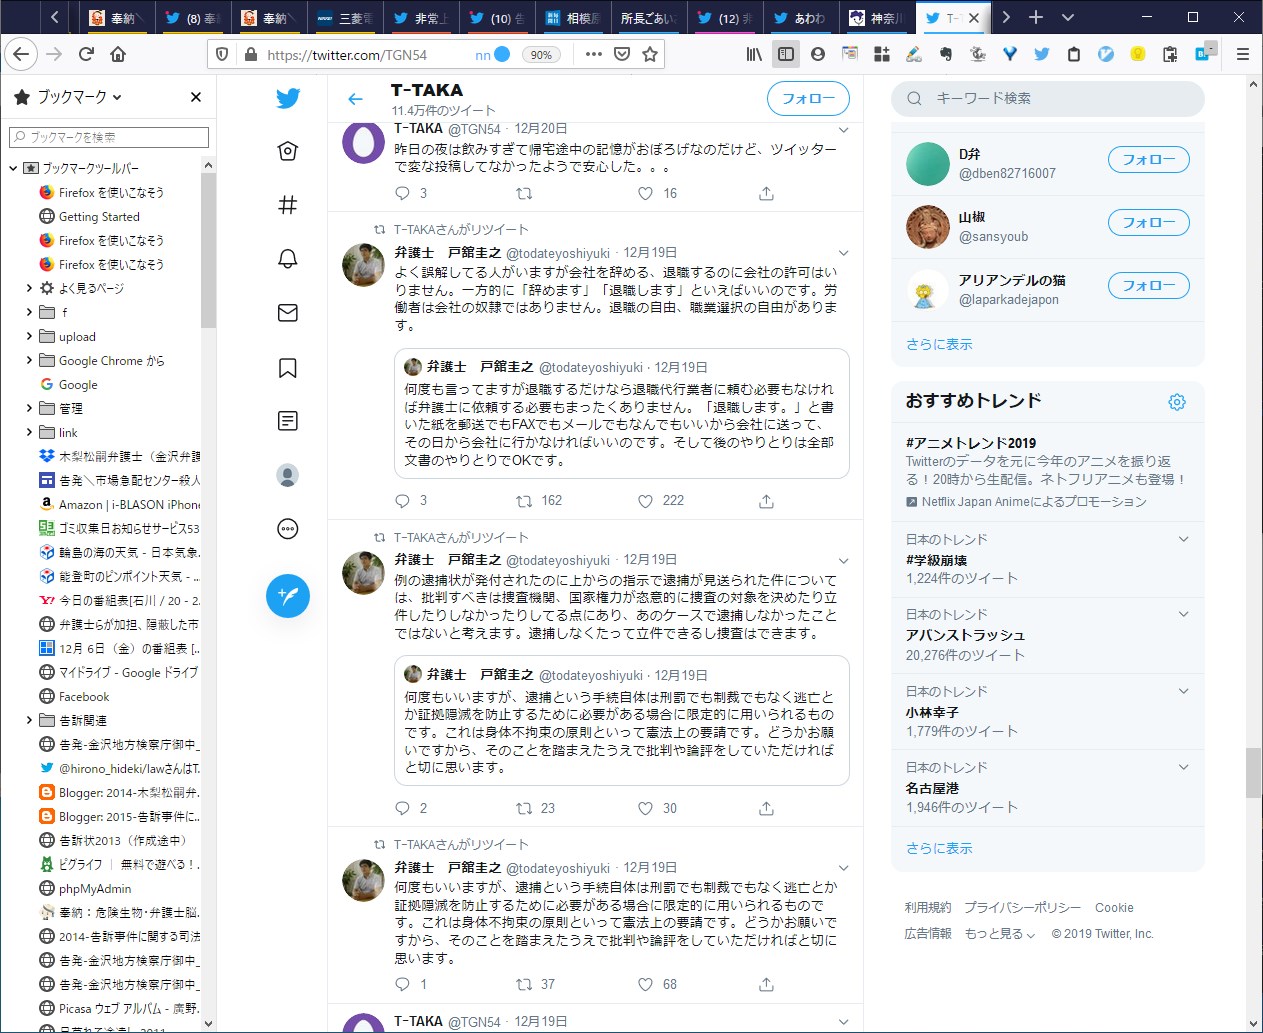Bookmark this page with star icon
Image resolution: width=1263 pixels, height=1033 pixels.
coord(650,54)
